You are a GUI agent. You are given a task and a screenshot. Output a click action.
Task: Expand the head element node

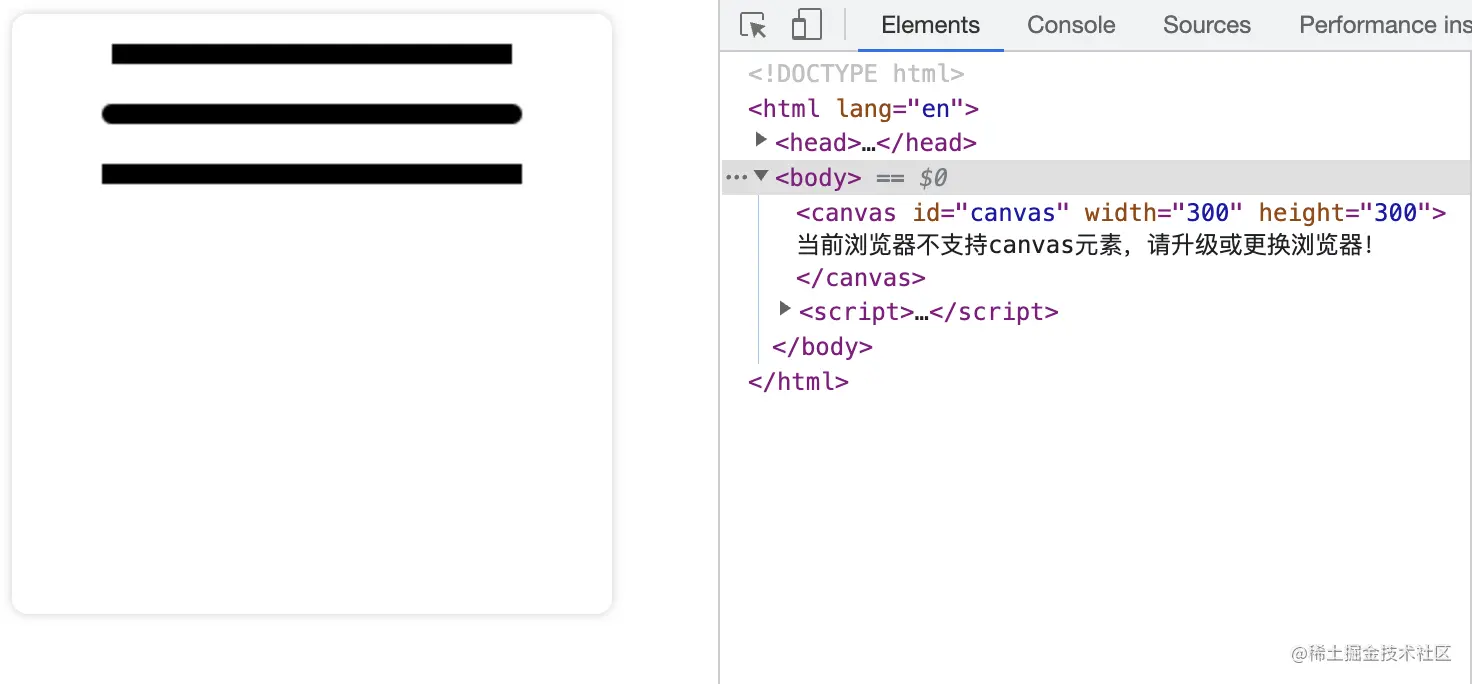[x=761, y=140]
